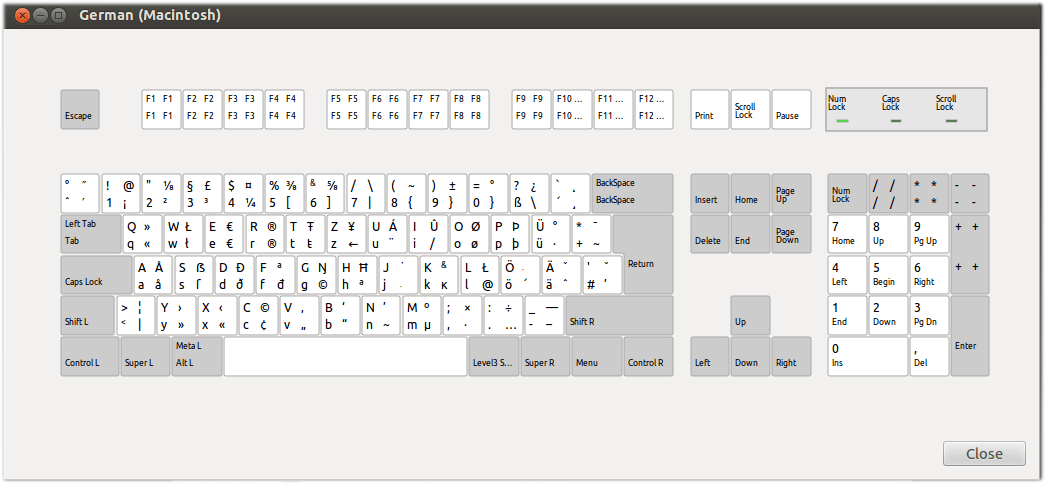Select the F1 function key
Screen dimensions: 1046x484
161,109
